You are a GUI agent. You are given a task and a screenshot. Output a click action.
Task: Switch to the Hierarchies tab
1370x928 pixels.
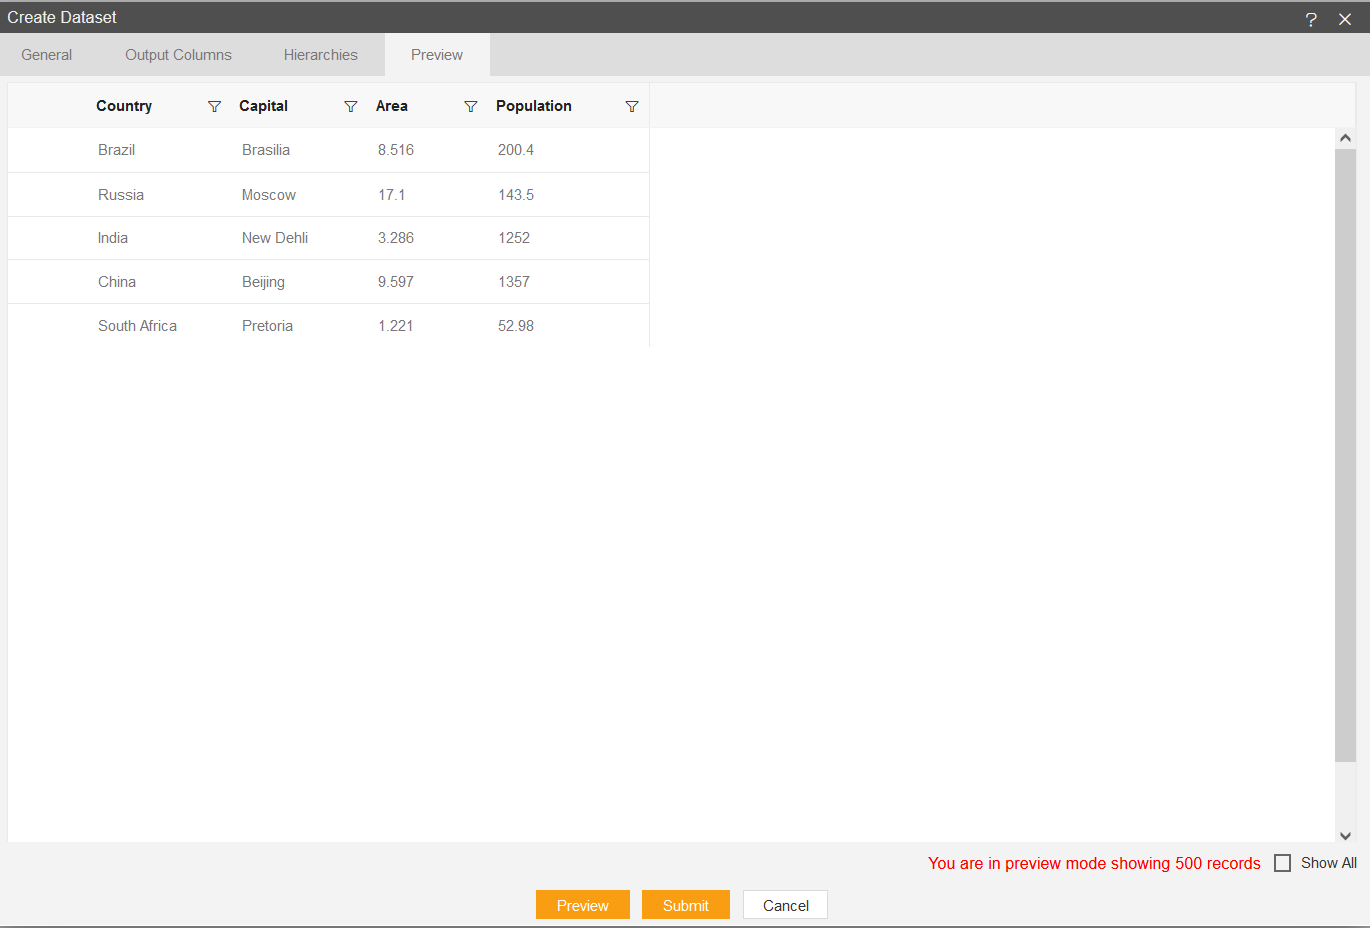321,55
